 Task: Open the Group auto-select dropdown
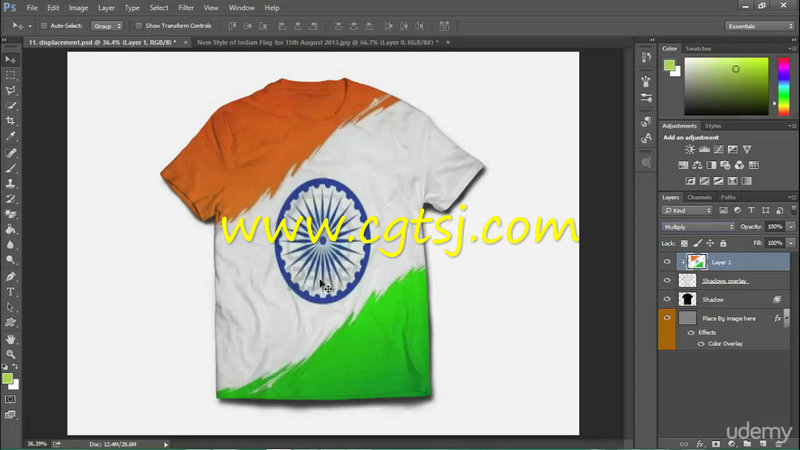(x=107, y=26)
